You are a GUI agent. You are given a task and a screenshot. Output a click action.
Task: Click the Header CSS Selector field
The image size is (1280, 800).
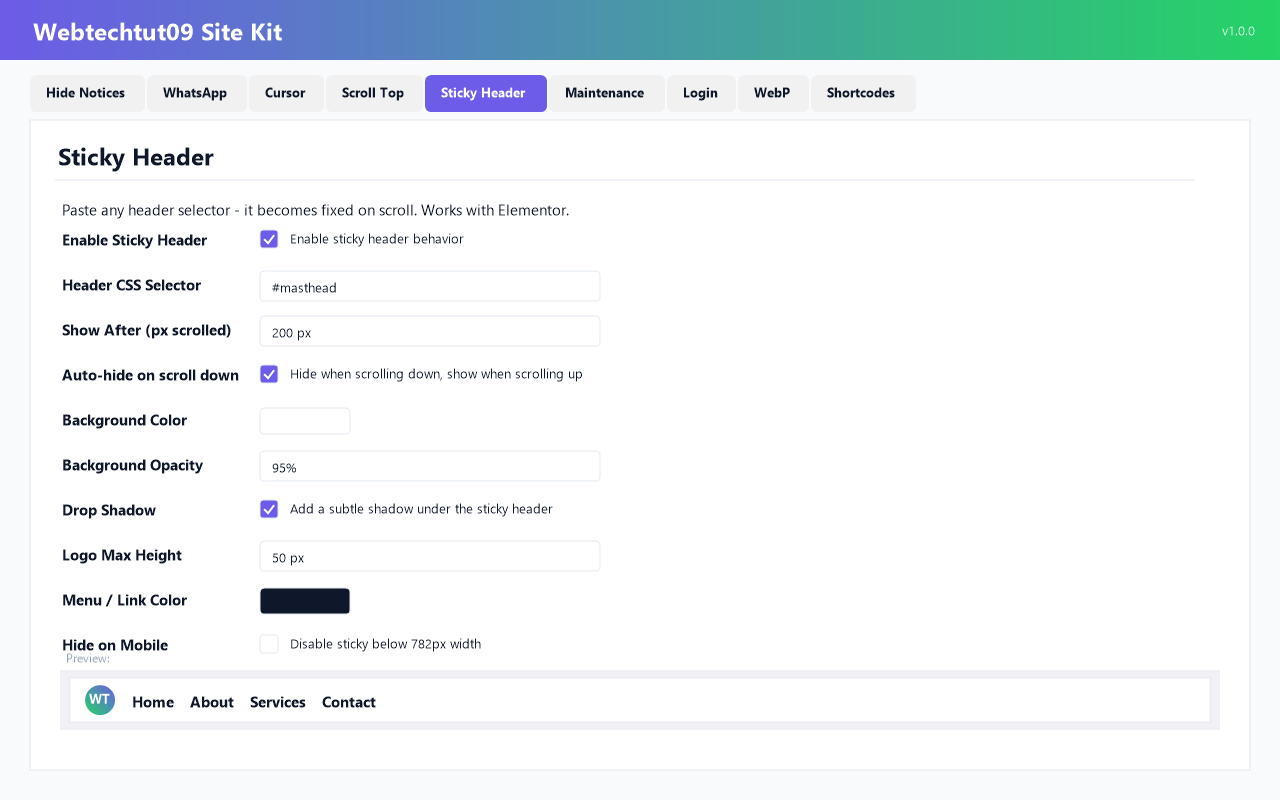430,286
